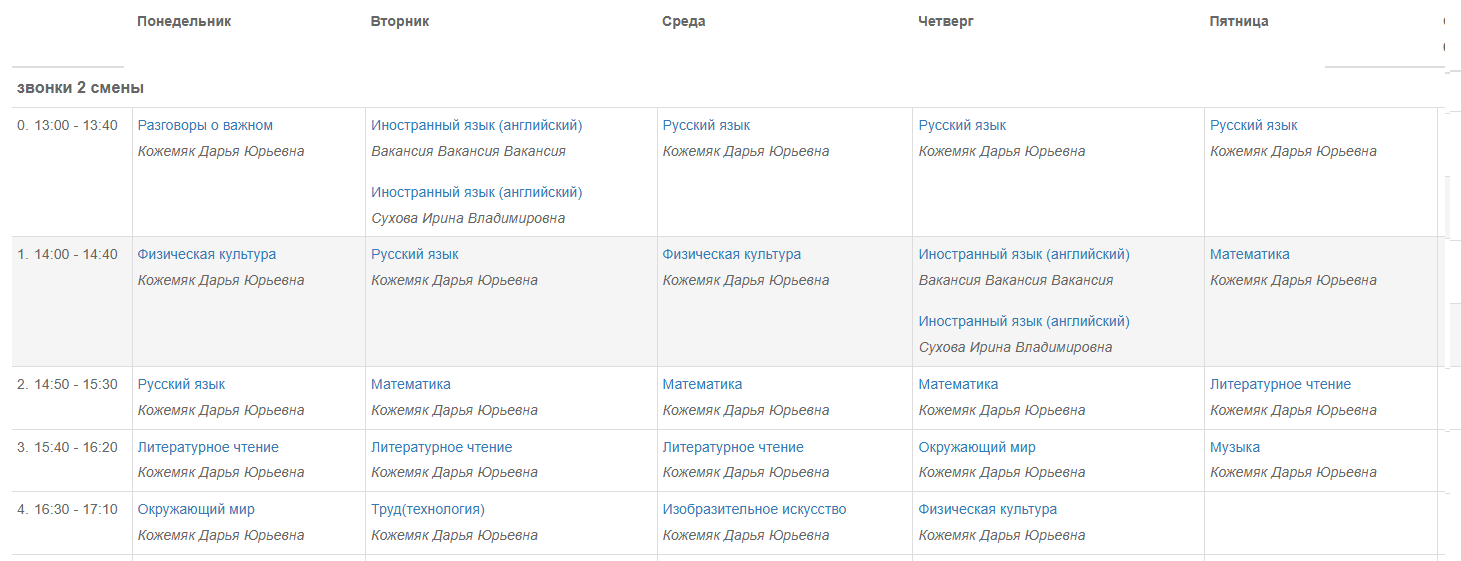Open Monday's Физическая культура lesson link
Image resolution: width=1461 pixels, height=561 pixels.
pyautogui.click(x=207, y=254)
